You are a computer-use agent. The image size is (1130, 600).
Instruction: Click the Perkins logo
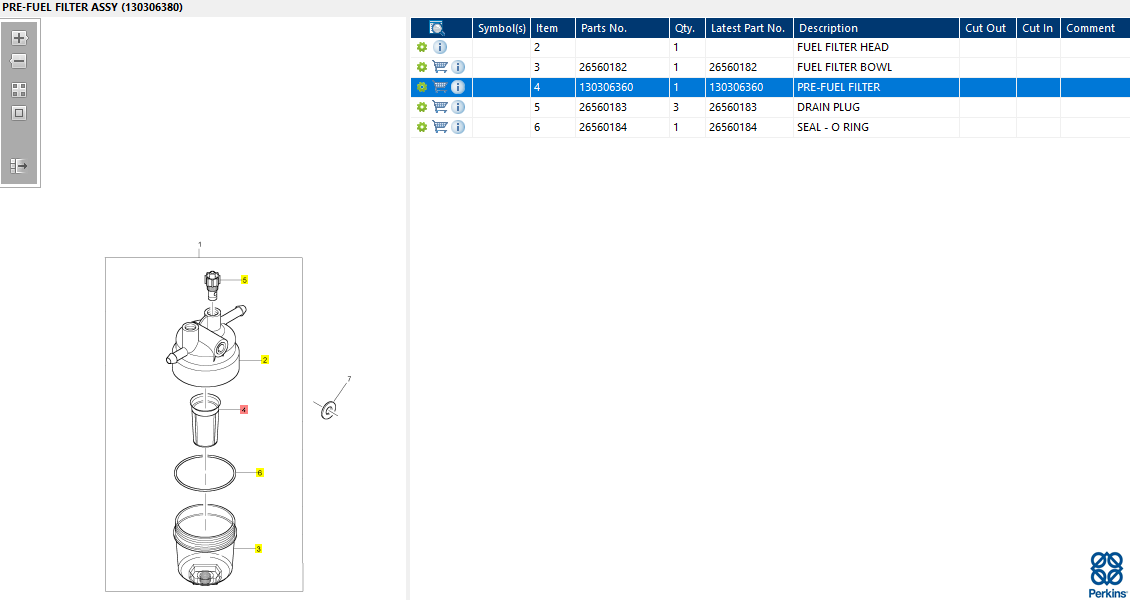tap(1105, 574)
